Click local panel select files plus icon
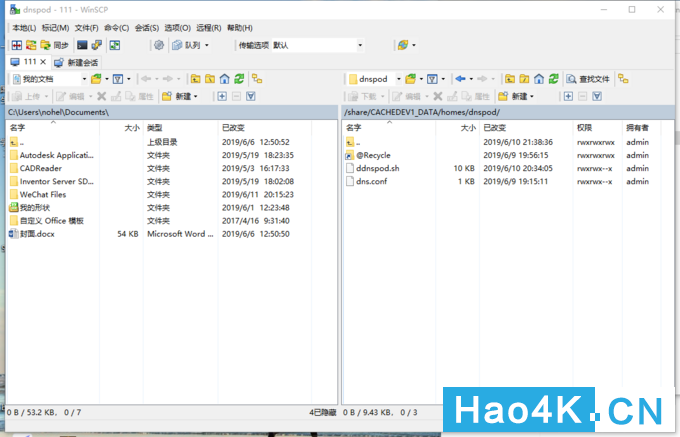680x437 pixels. pyautogui.click(x=222, y=96)
